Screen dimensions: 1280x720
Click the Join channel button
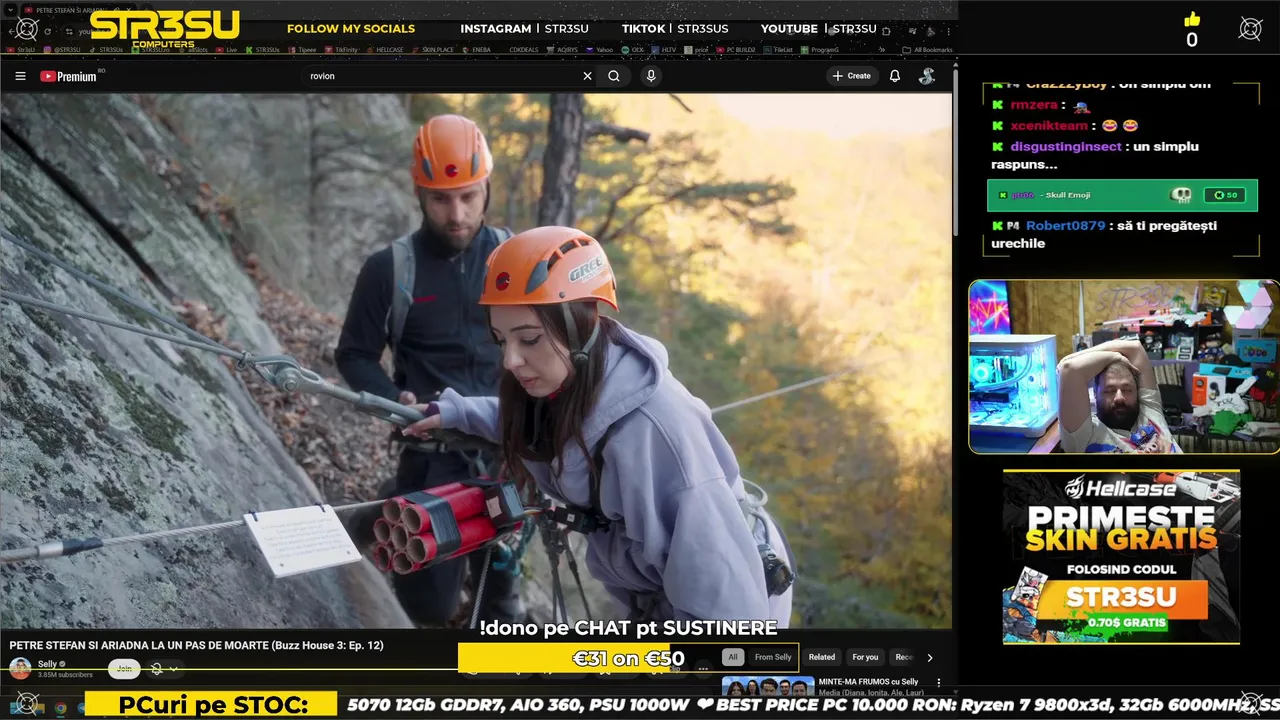[124, 669]
